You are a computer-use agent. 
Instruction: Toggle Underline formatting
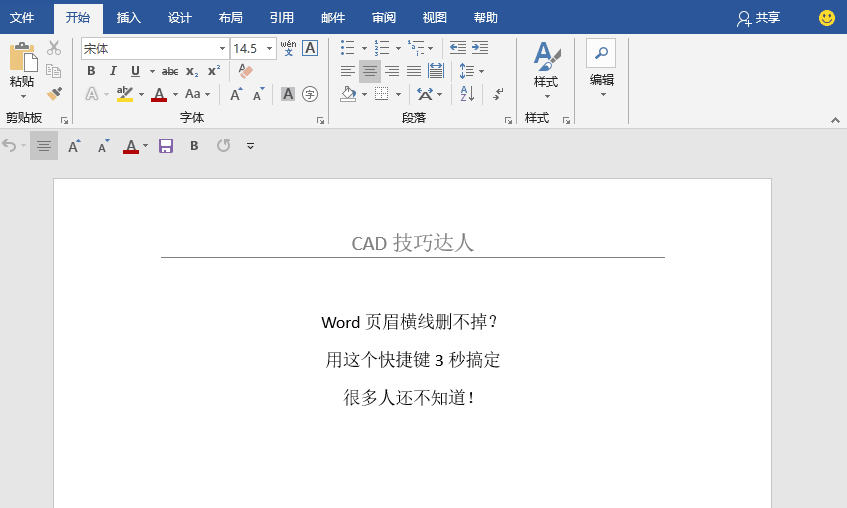tap(135, 71)
